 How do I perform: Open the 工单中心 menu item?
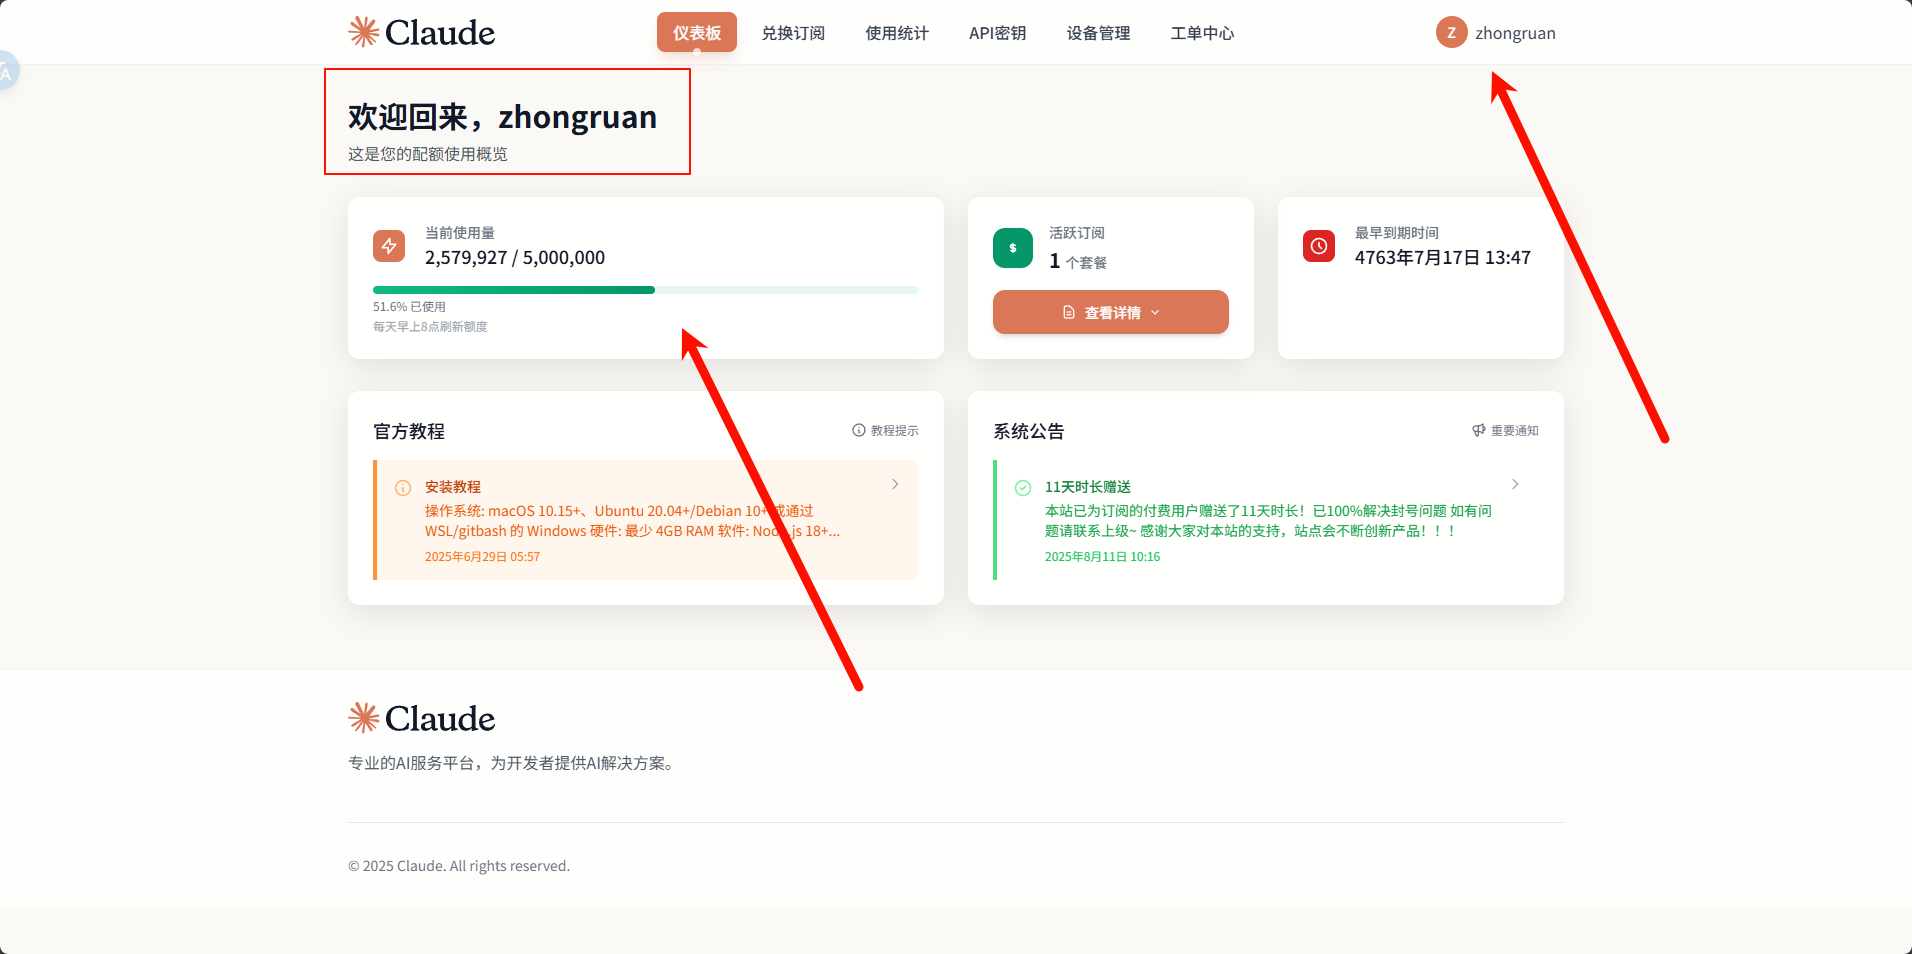[x=1202, y=33]
